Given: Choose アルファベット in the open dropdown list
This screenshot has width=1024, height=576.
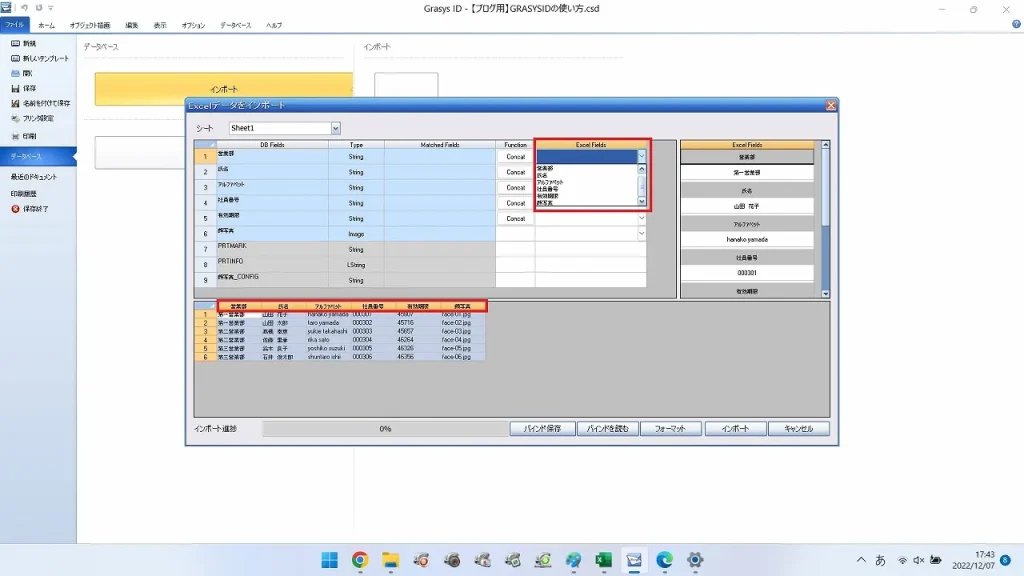Looking at the screenshot, I should [x=550, y=182].
